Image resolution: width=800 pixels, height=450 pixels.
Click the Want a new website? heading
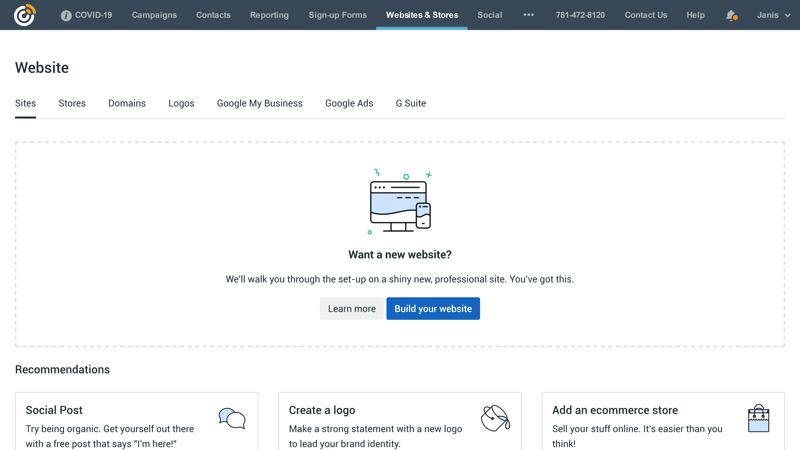[x=400, y=255]
